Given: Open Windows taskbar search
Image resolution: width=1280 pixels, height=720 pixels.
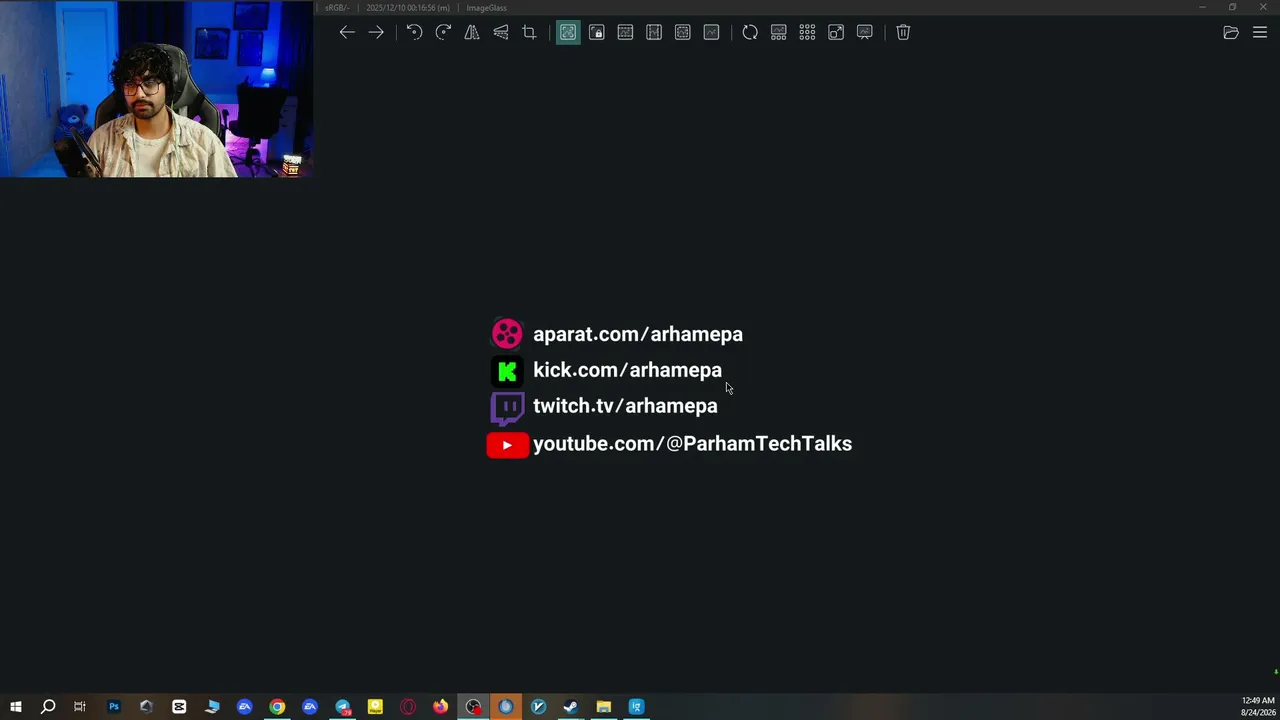Looking at the screenshot, I should (x=48, y=707).
